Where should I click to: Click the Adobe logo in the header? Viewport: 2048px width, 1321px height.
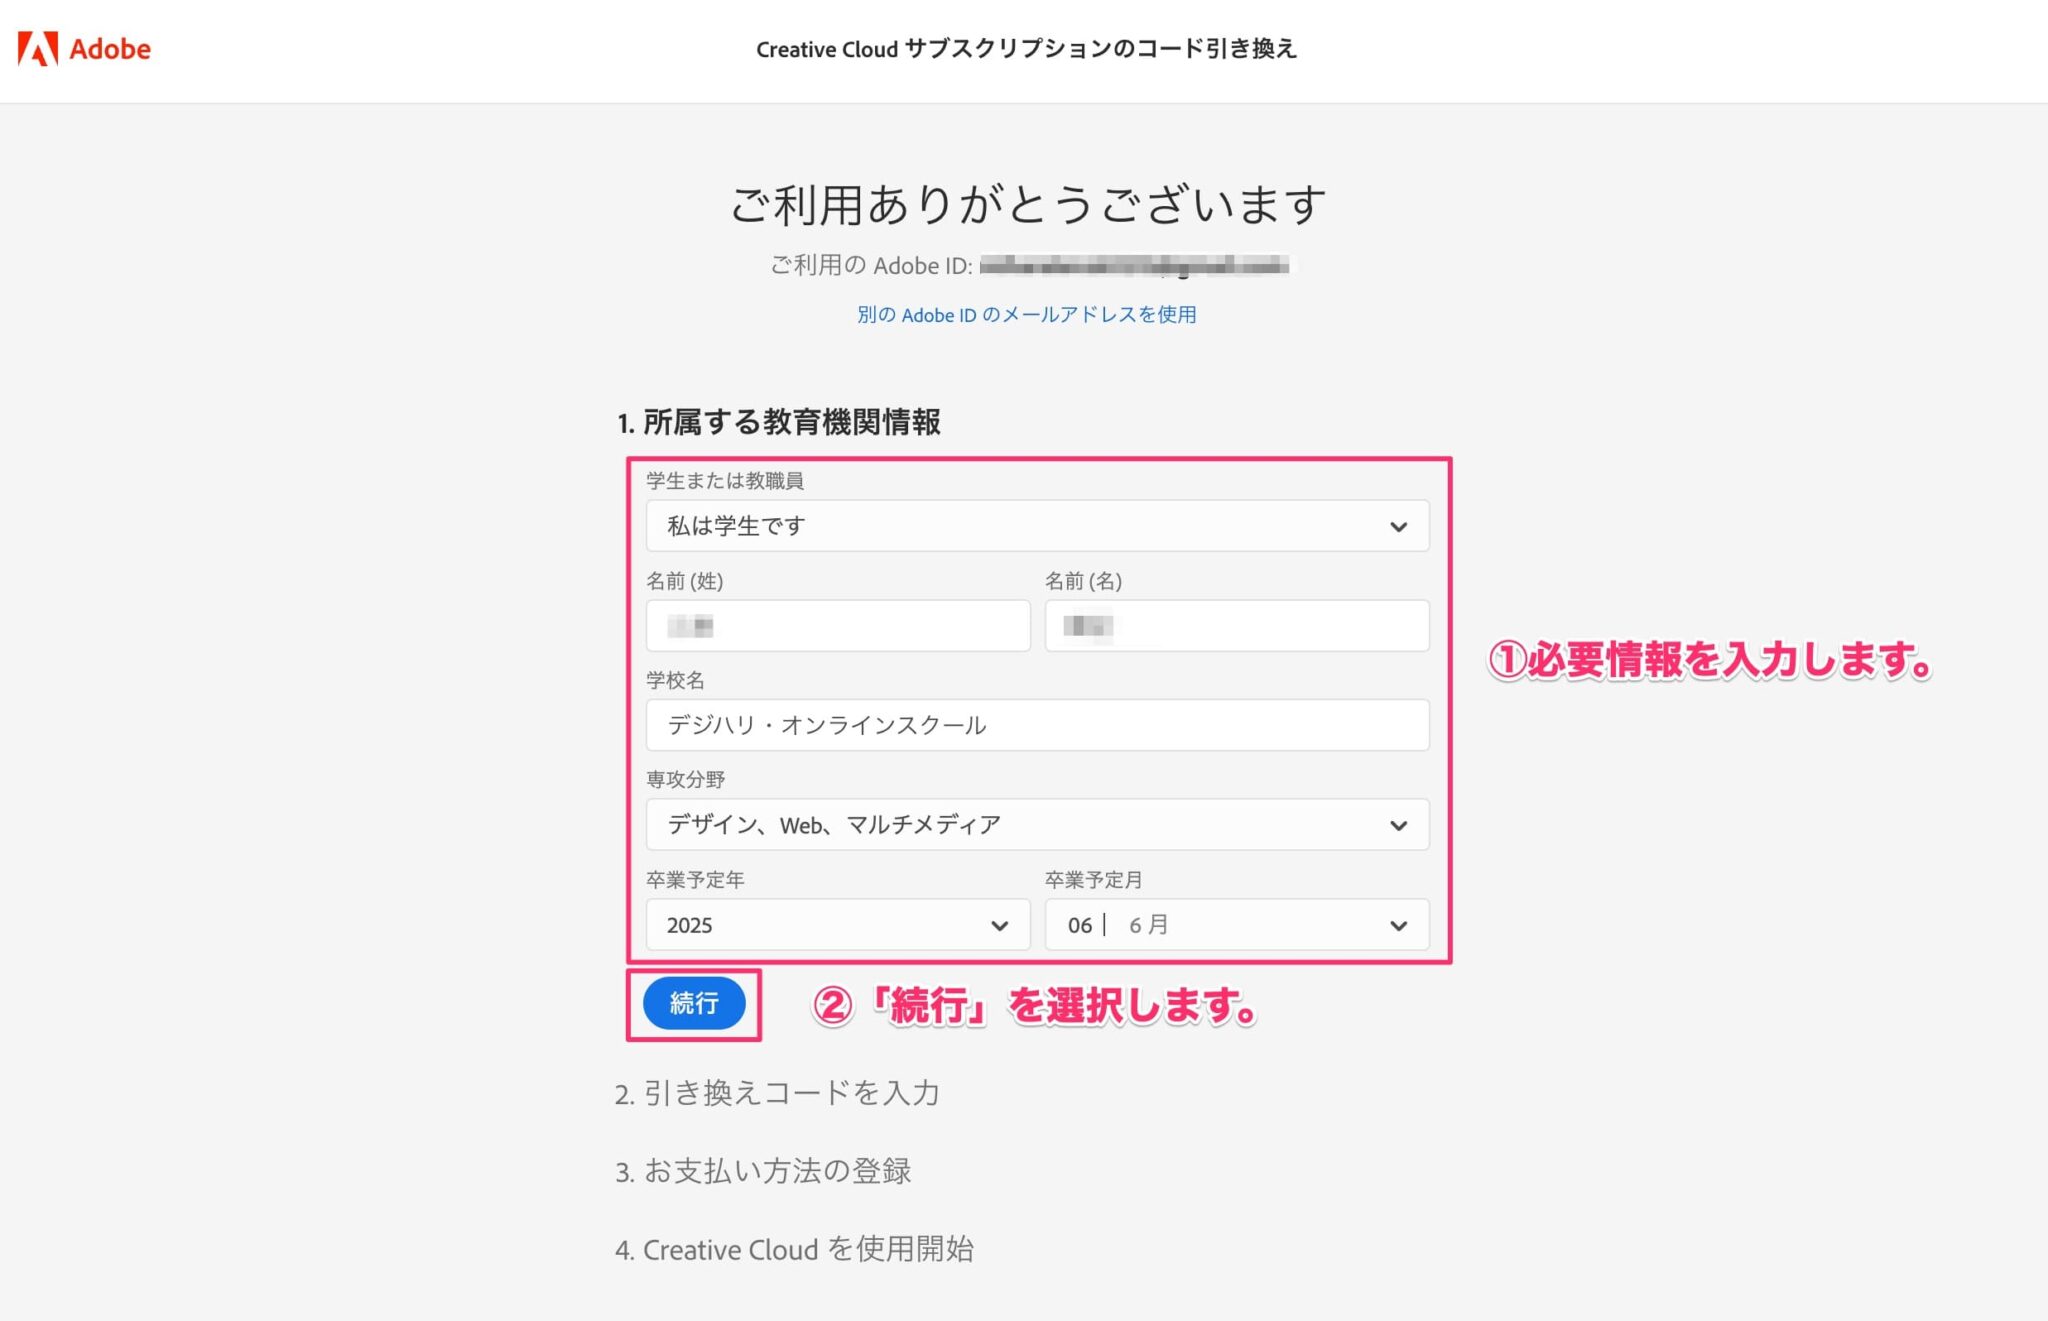(x=85, y=48)
